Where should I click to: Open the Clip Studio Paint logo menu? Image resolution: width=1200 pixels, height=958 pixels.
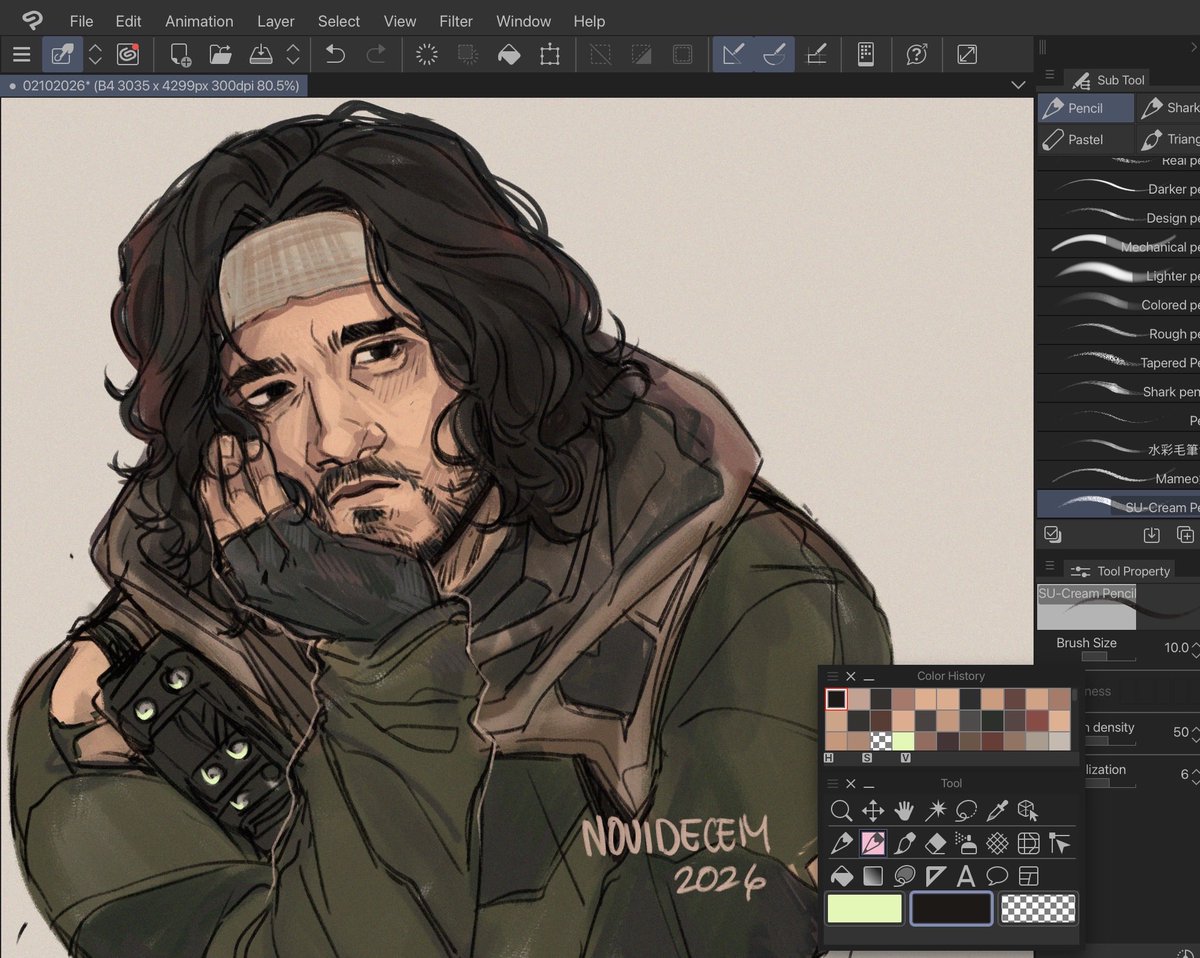tap(32, 20)
